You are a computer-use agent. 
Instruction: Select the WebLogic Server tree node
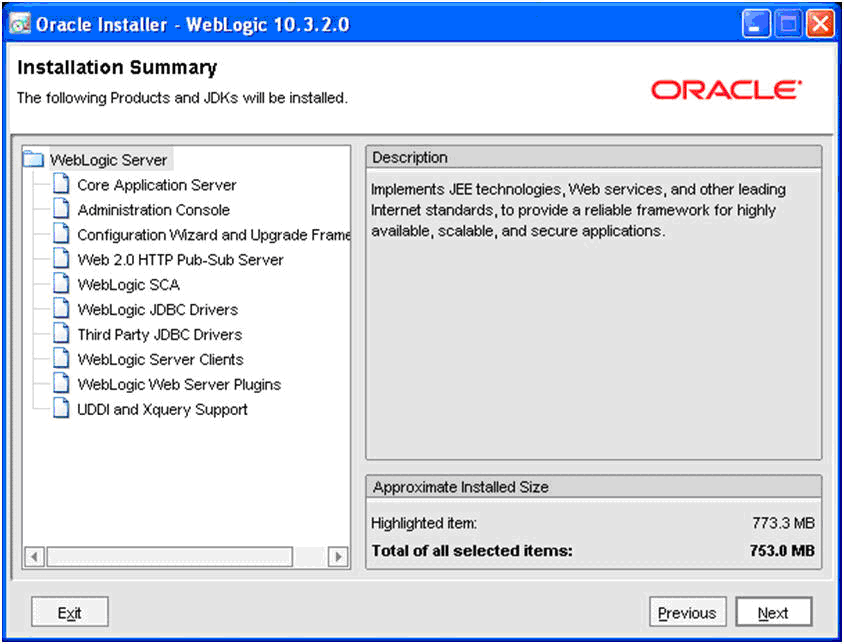point(109,160)
